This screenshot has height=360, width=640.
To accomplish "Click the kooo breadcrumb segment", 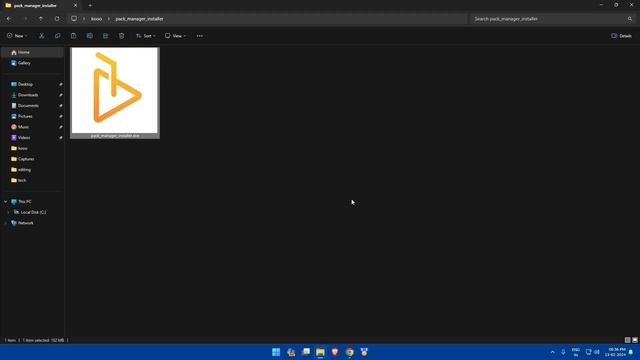I will (96, 19).
